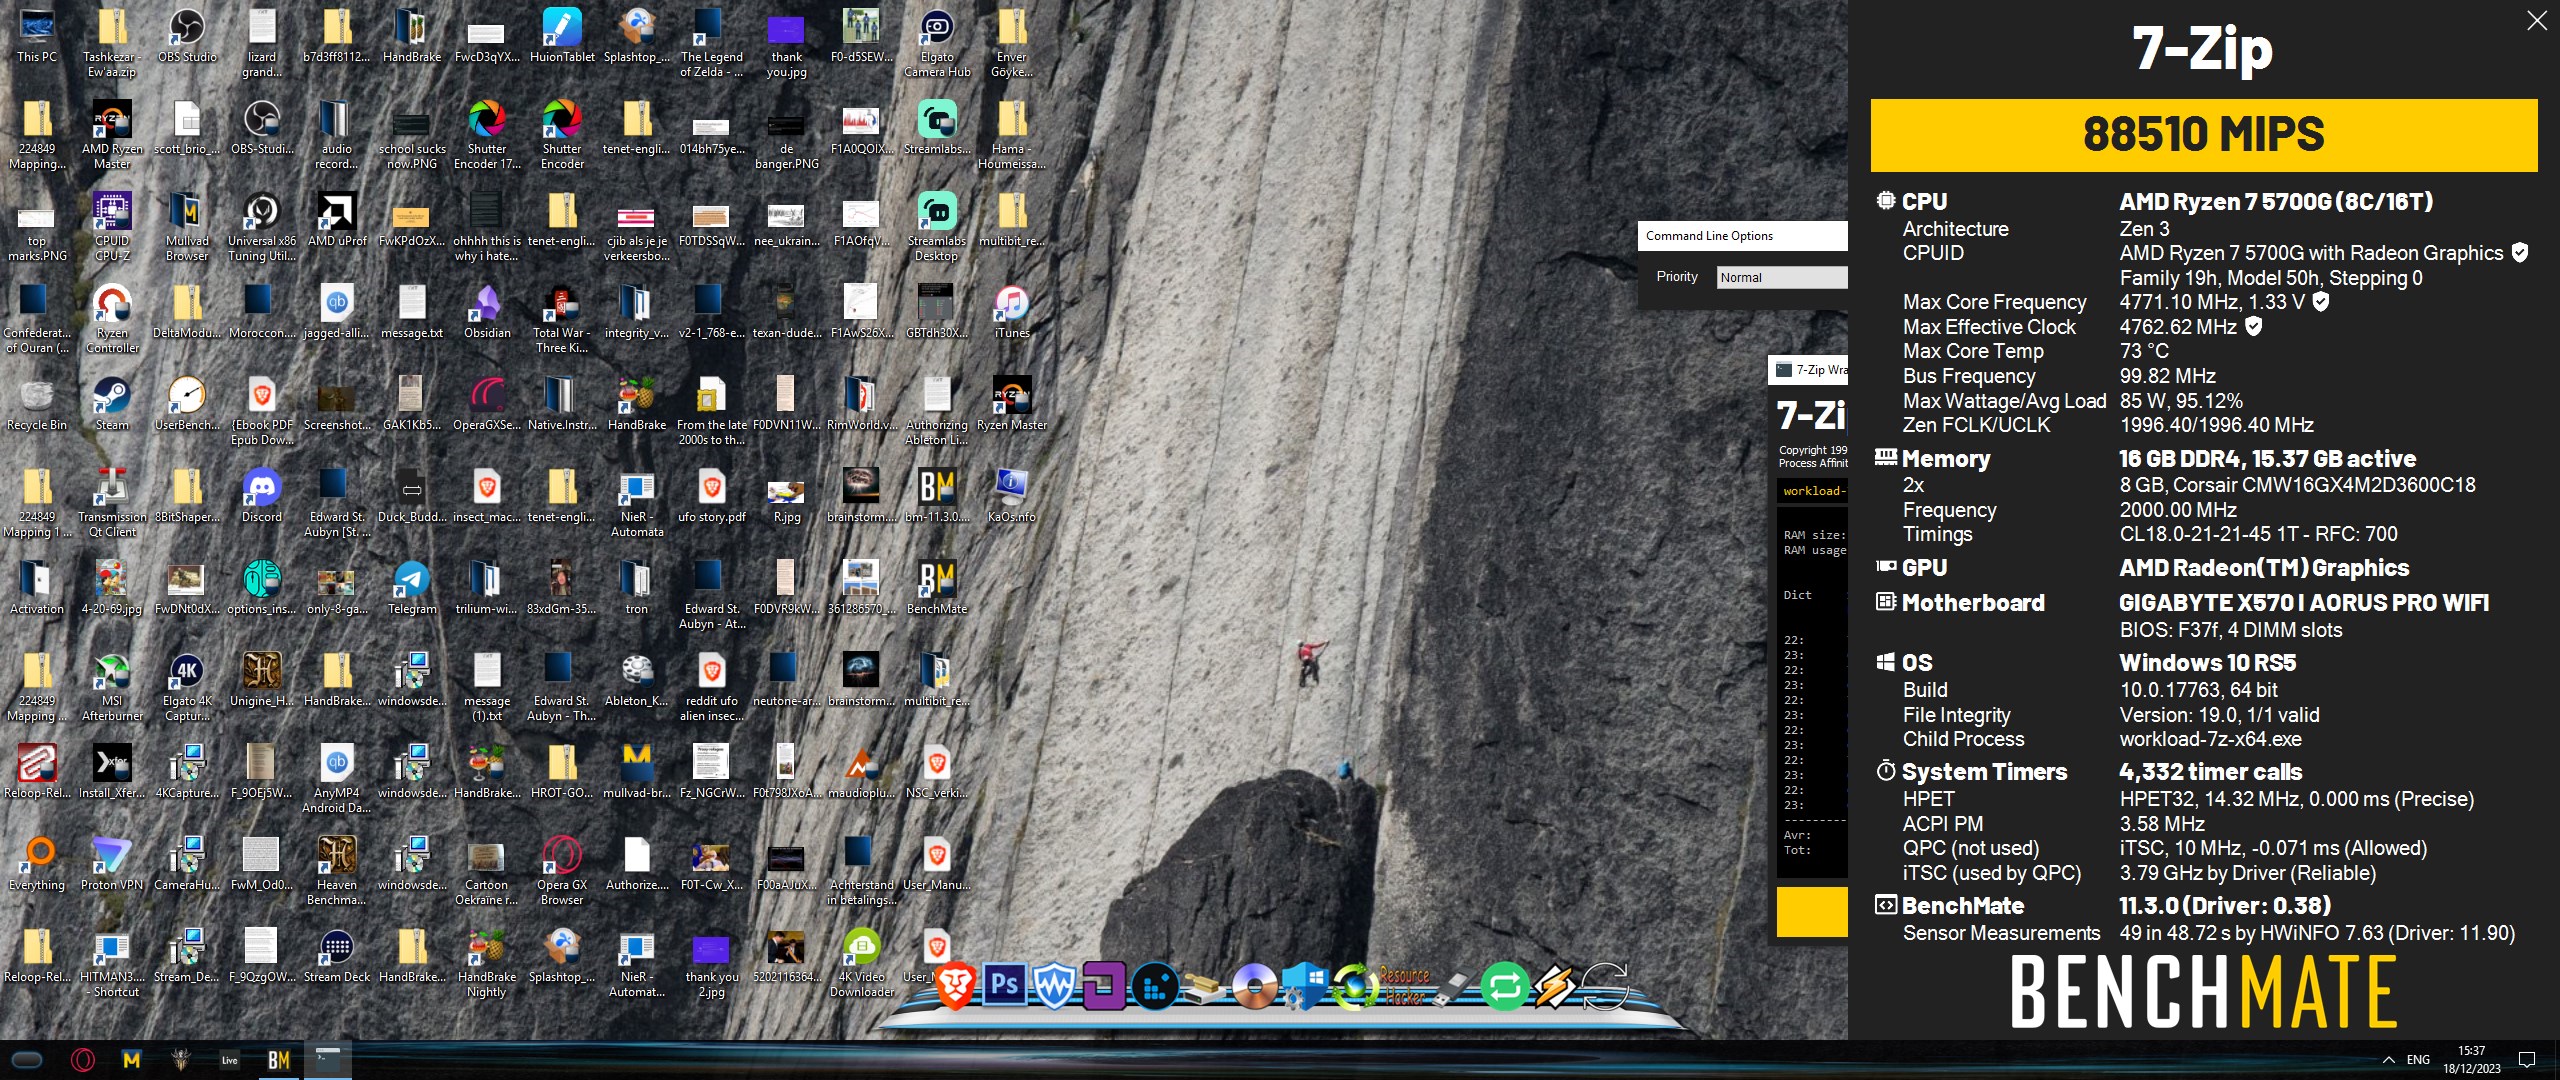Open the blue W shield dock icon
2560x1080 pixels.
point(1054,987)
